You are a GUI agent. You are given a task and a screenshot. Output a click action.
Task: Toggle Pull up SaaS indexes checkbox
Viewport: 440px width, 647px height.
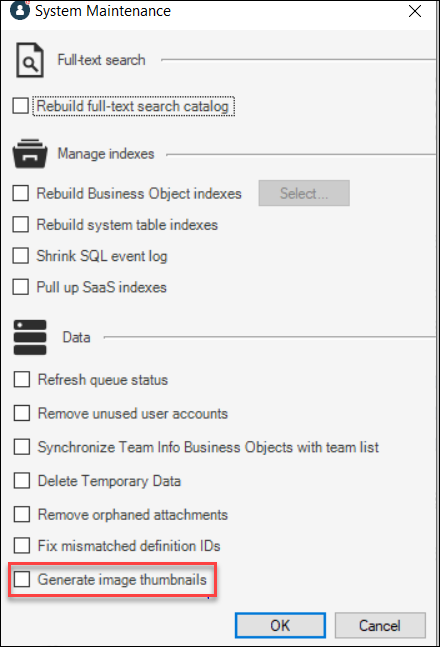point(21,287)
